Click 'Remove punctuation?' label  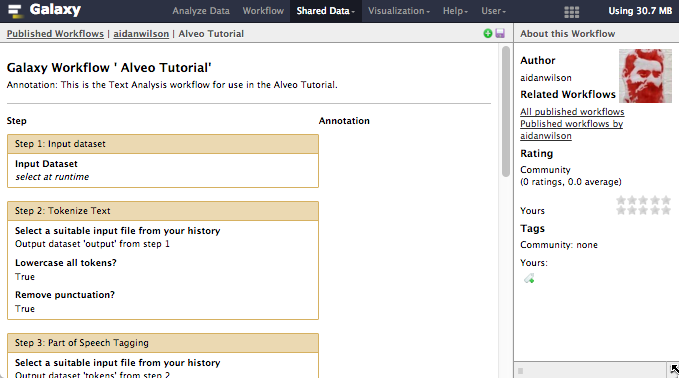click(65, 295)
